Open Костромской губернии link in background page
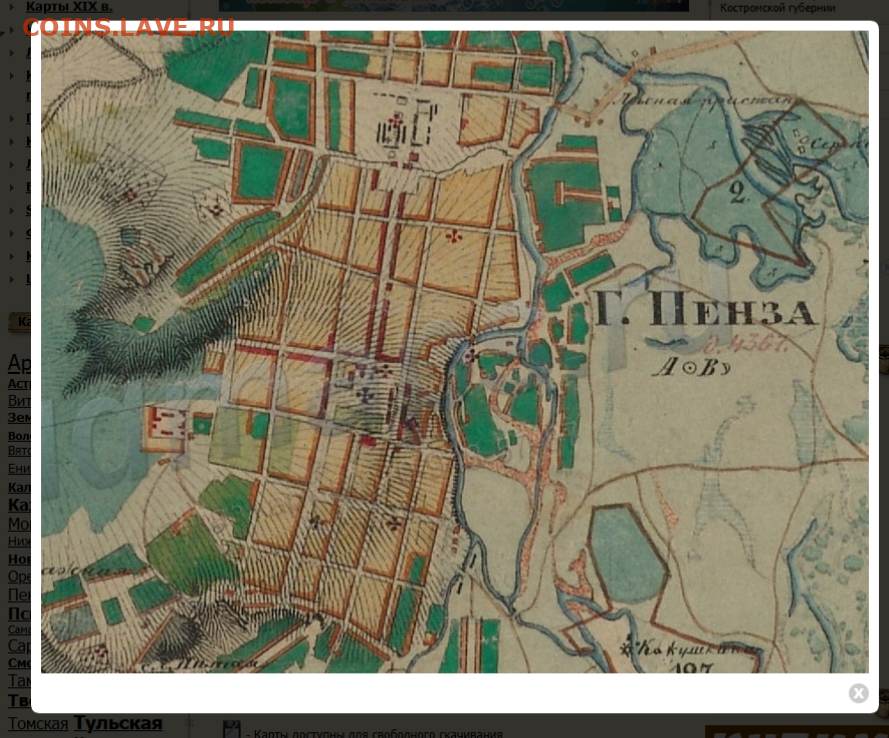The height and width of the screenshot is (738, 889). (777, 8)
